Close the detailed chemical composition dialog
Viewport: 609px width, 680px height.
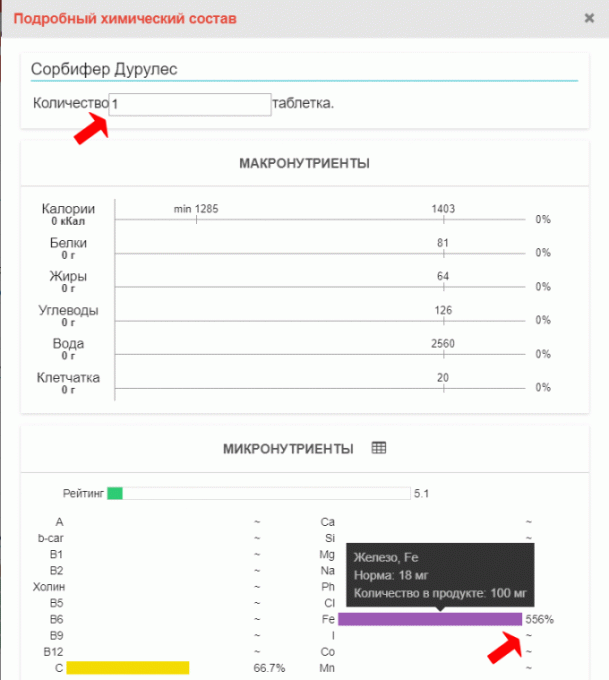click(x=589, y=18)
